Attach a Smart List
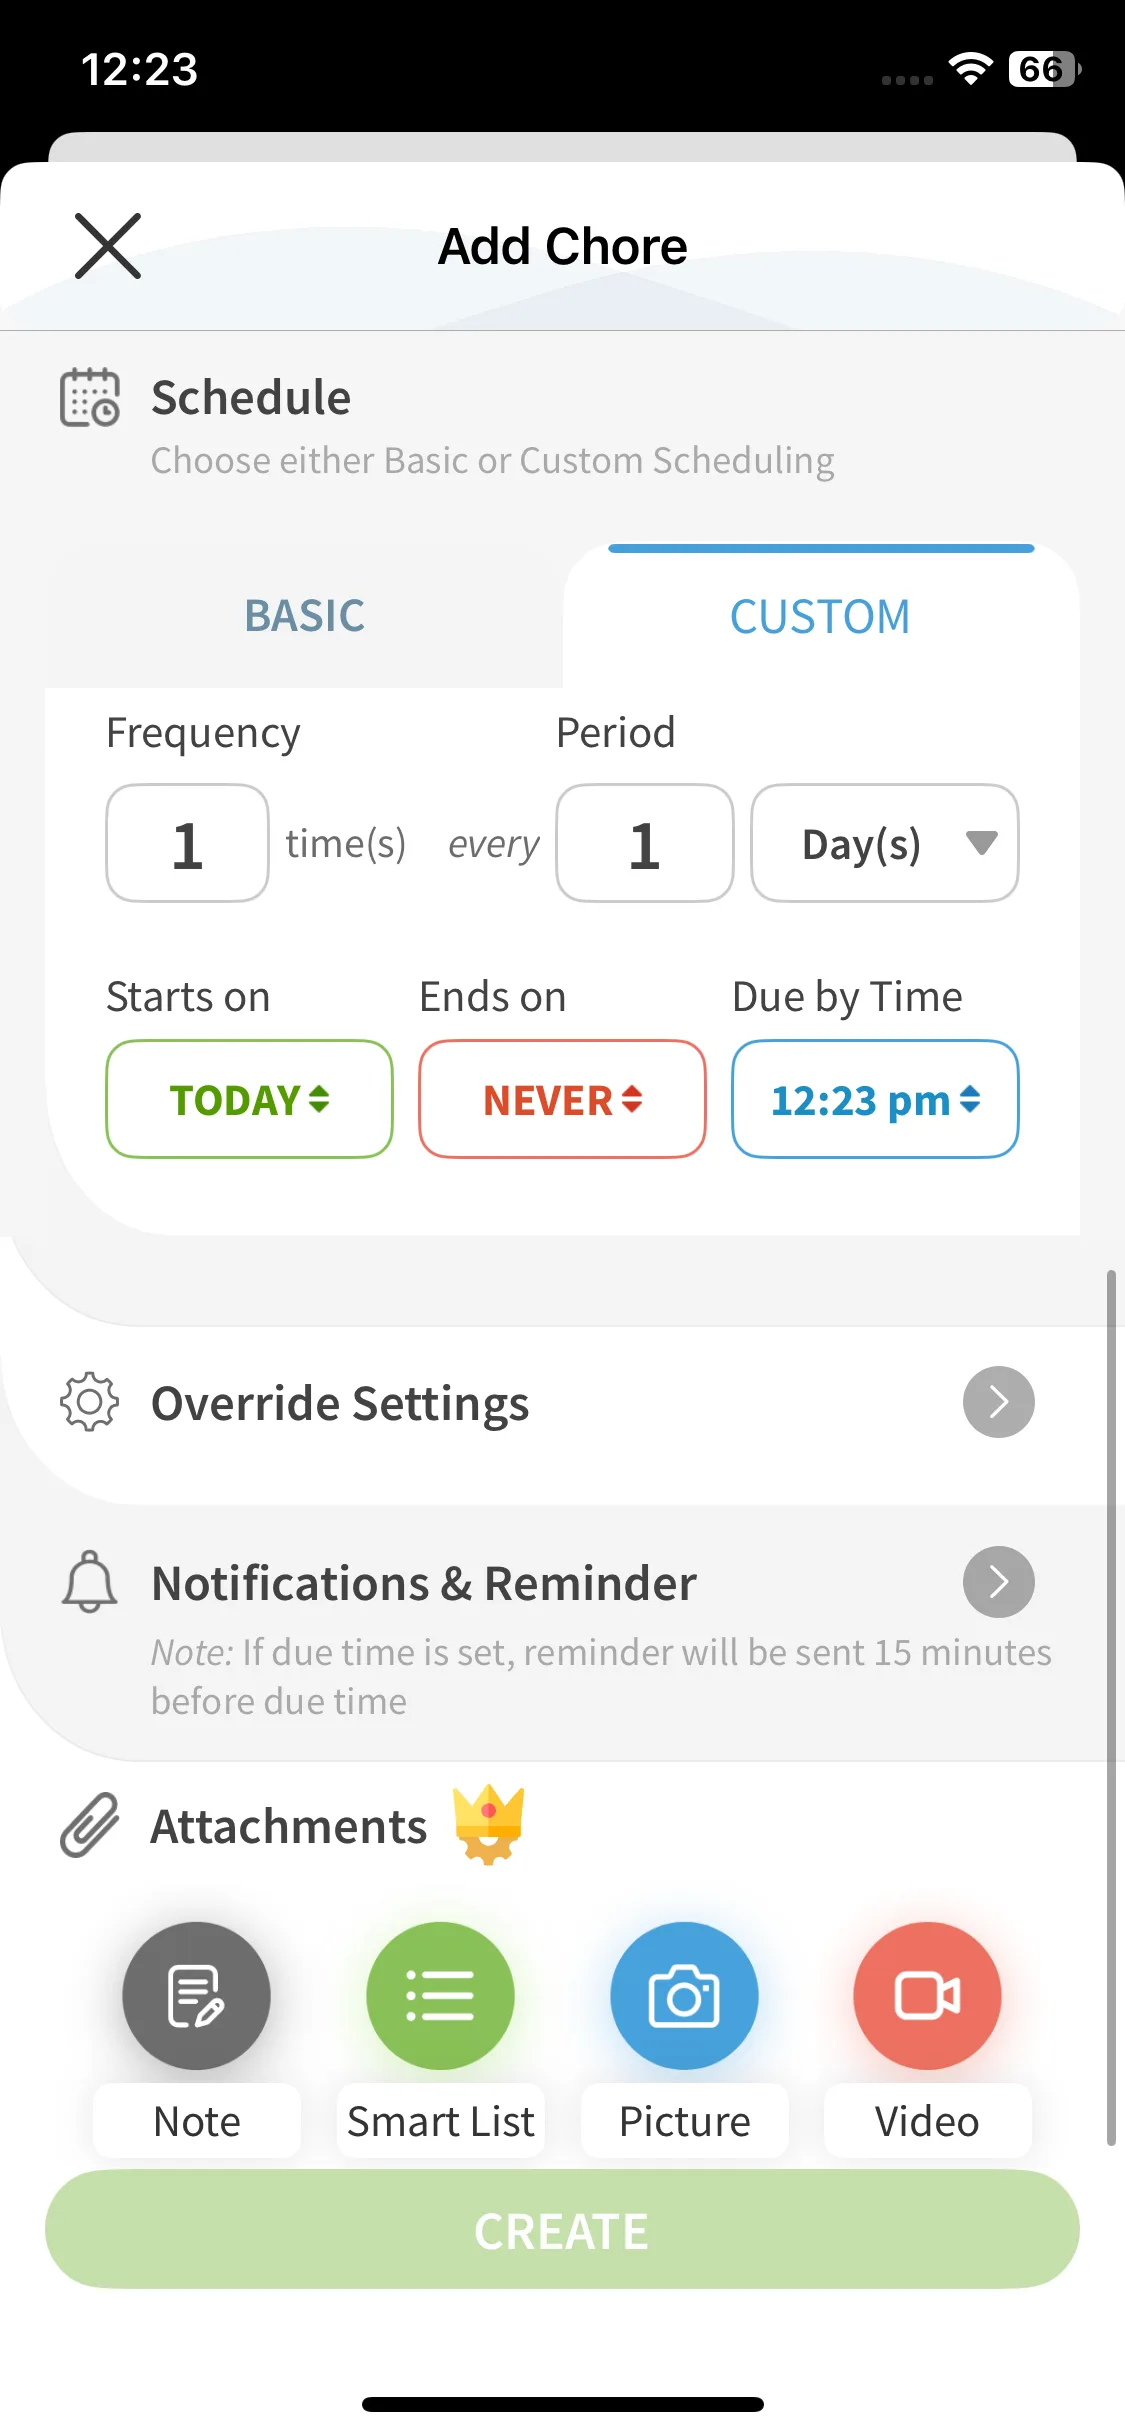The image size is (1125, 2436). pos(440,1996)
